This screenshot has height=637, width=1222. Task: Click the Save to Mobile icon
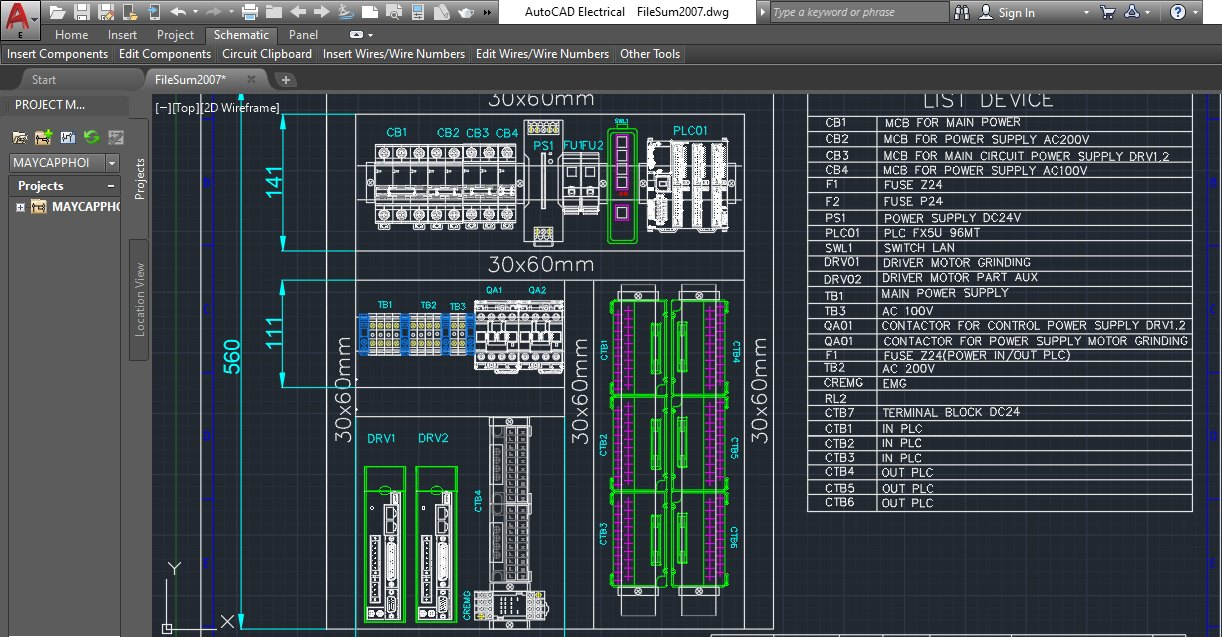coord(154,12)
